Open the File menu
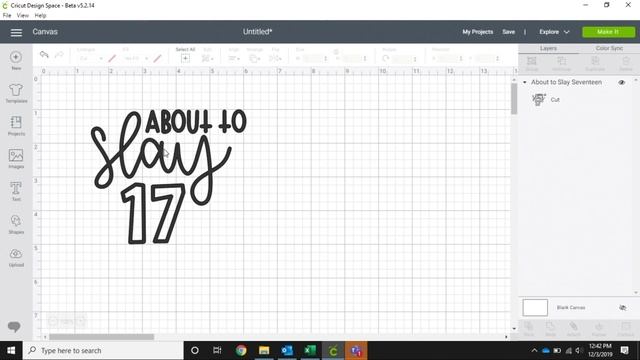 tap(7, 16)
